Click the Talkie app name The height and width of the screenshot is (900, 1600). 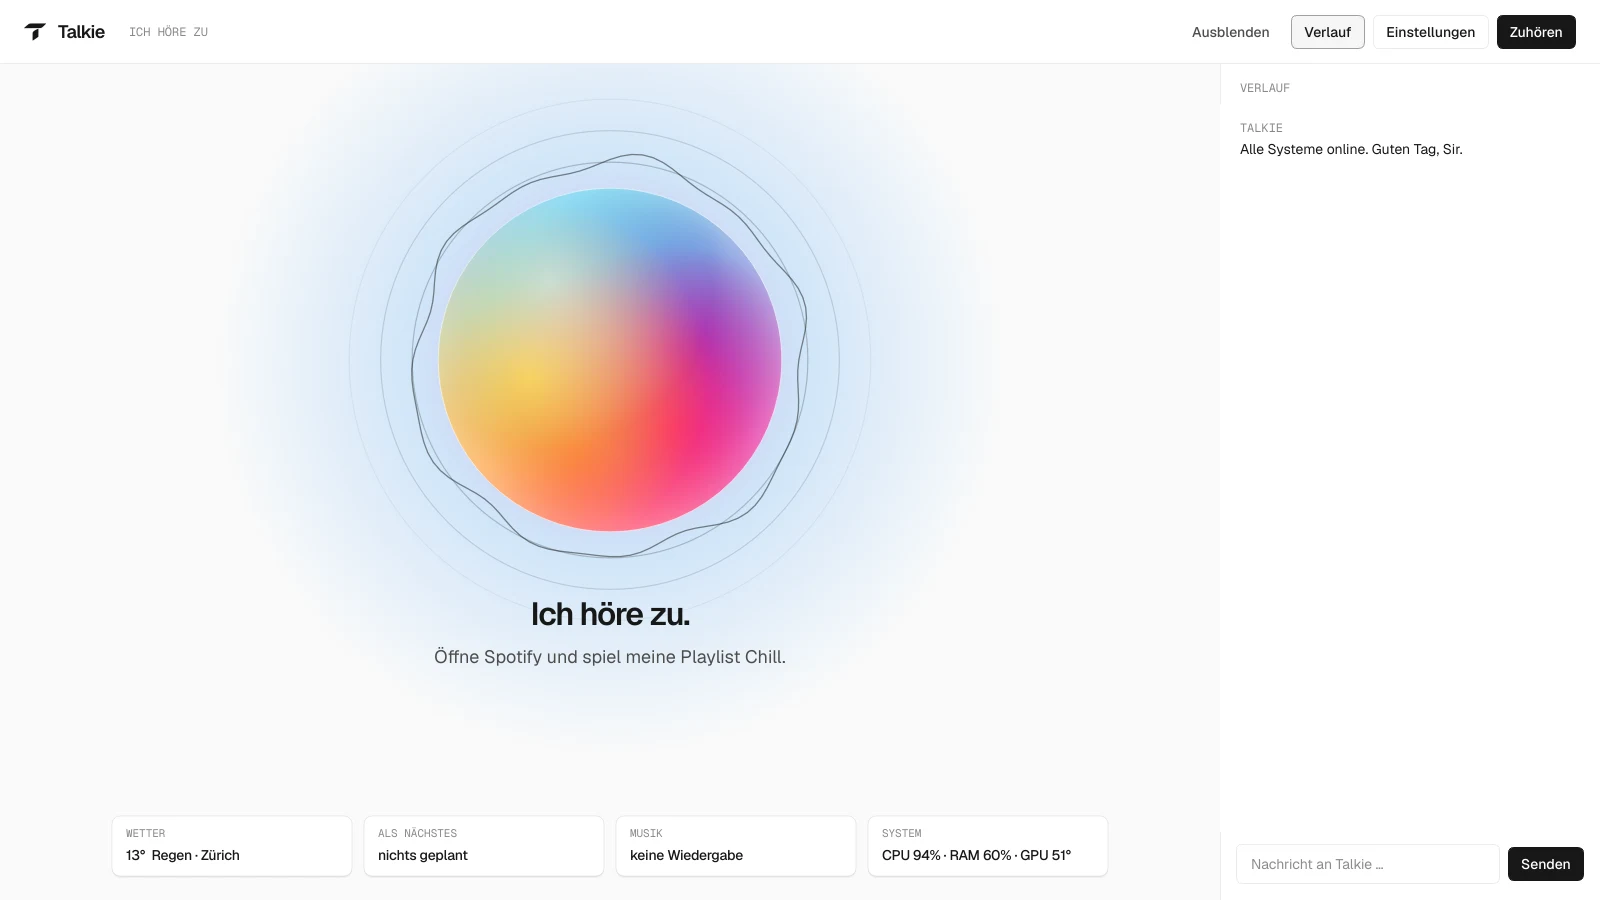pyautogui.click(x=81, y=32)
